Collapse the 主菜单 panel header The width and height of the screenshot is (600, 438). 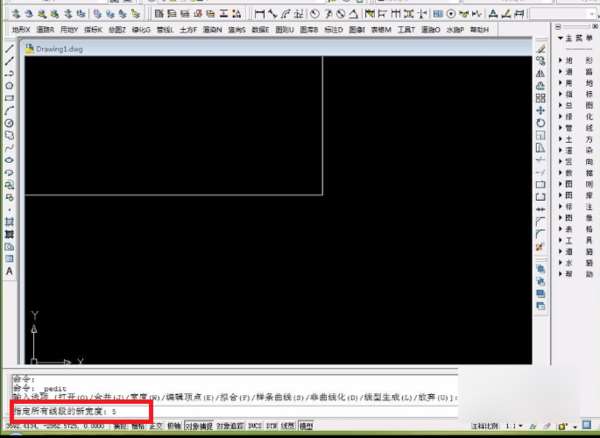click(575, 38)
